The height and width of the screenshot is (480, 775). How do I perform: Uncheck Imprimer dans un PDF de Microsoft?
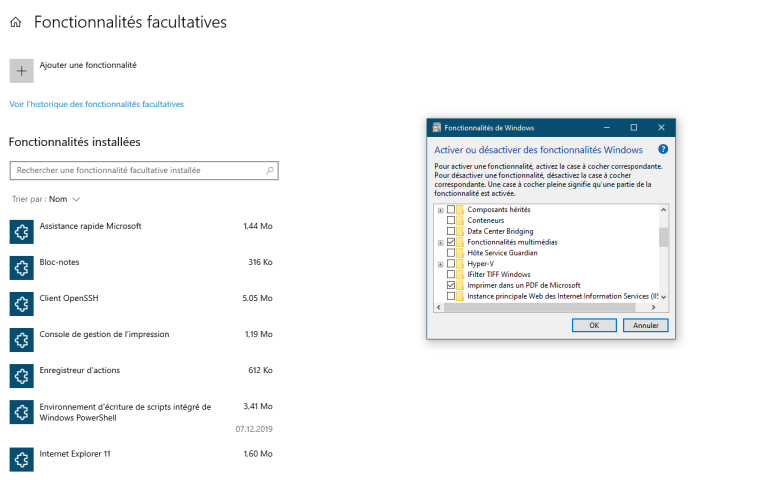pyautogui.click(x=451, y=285)
